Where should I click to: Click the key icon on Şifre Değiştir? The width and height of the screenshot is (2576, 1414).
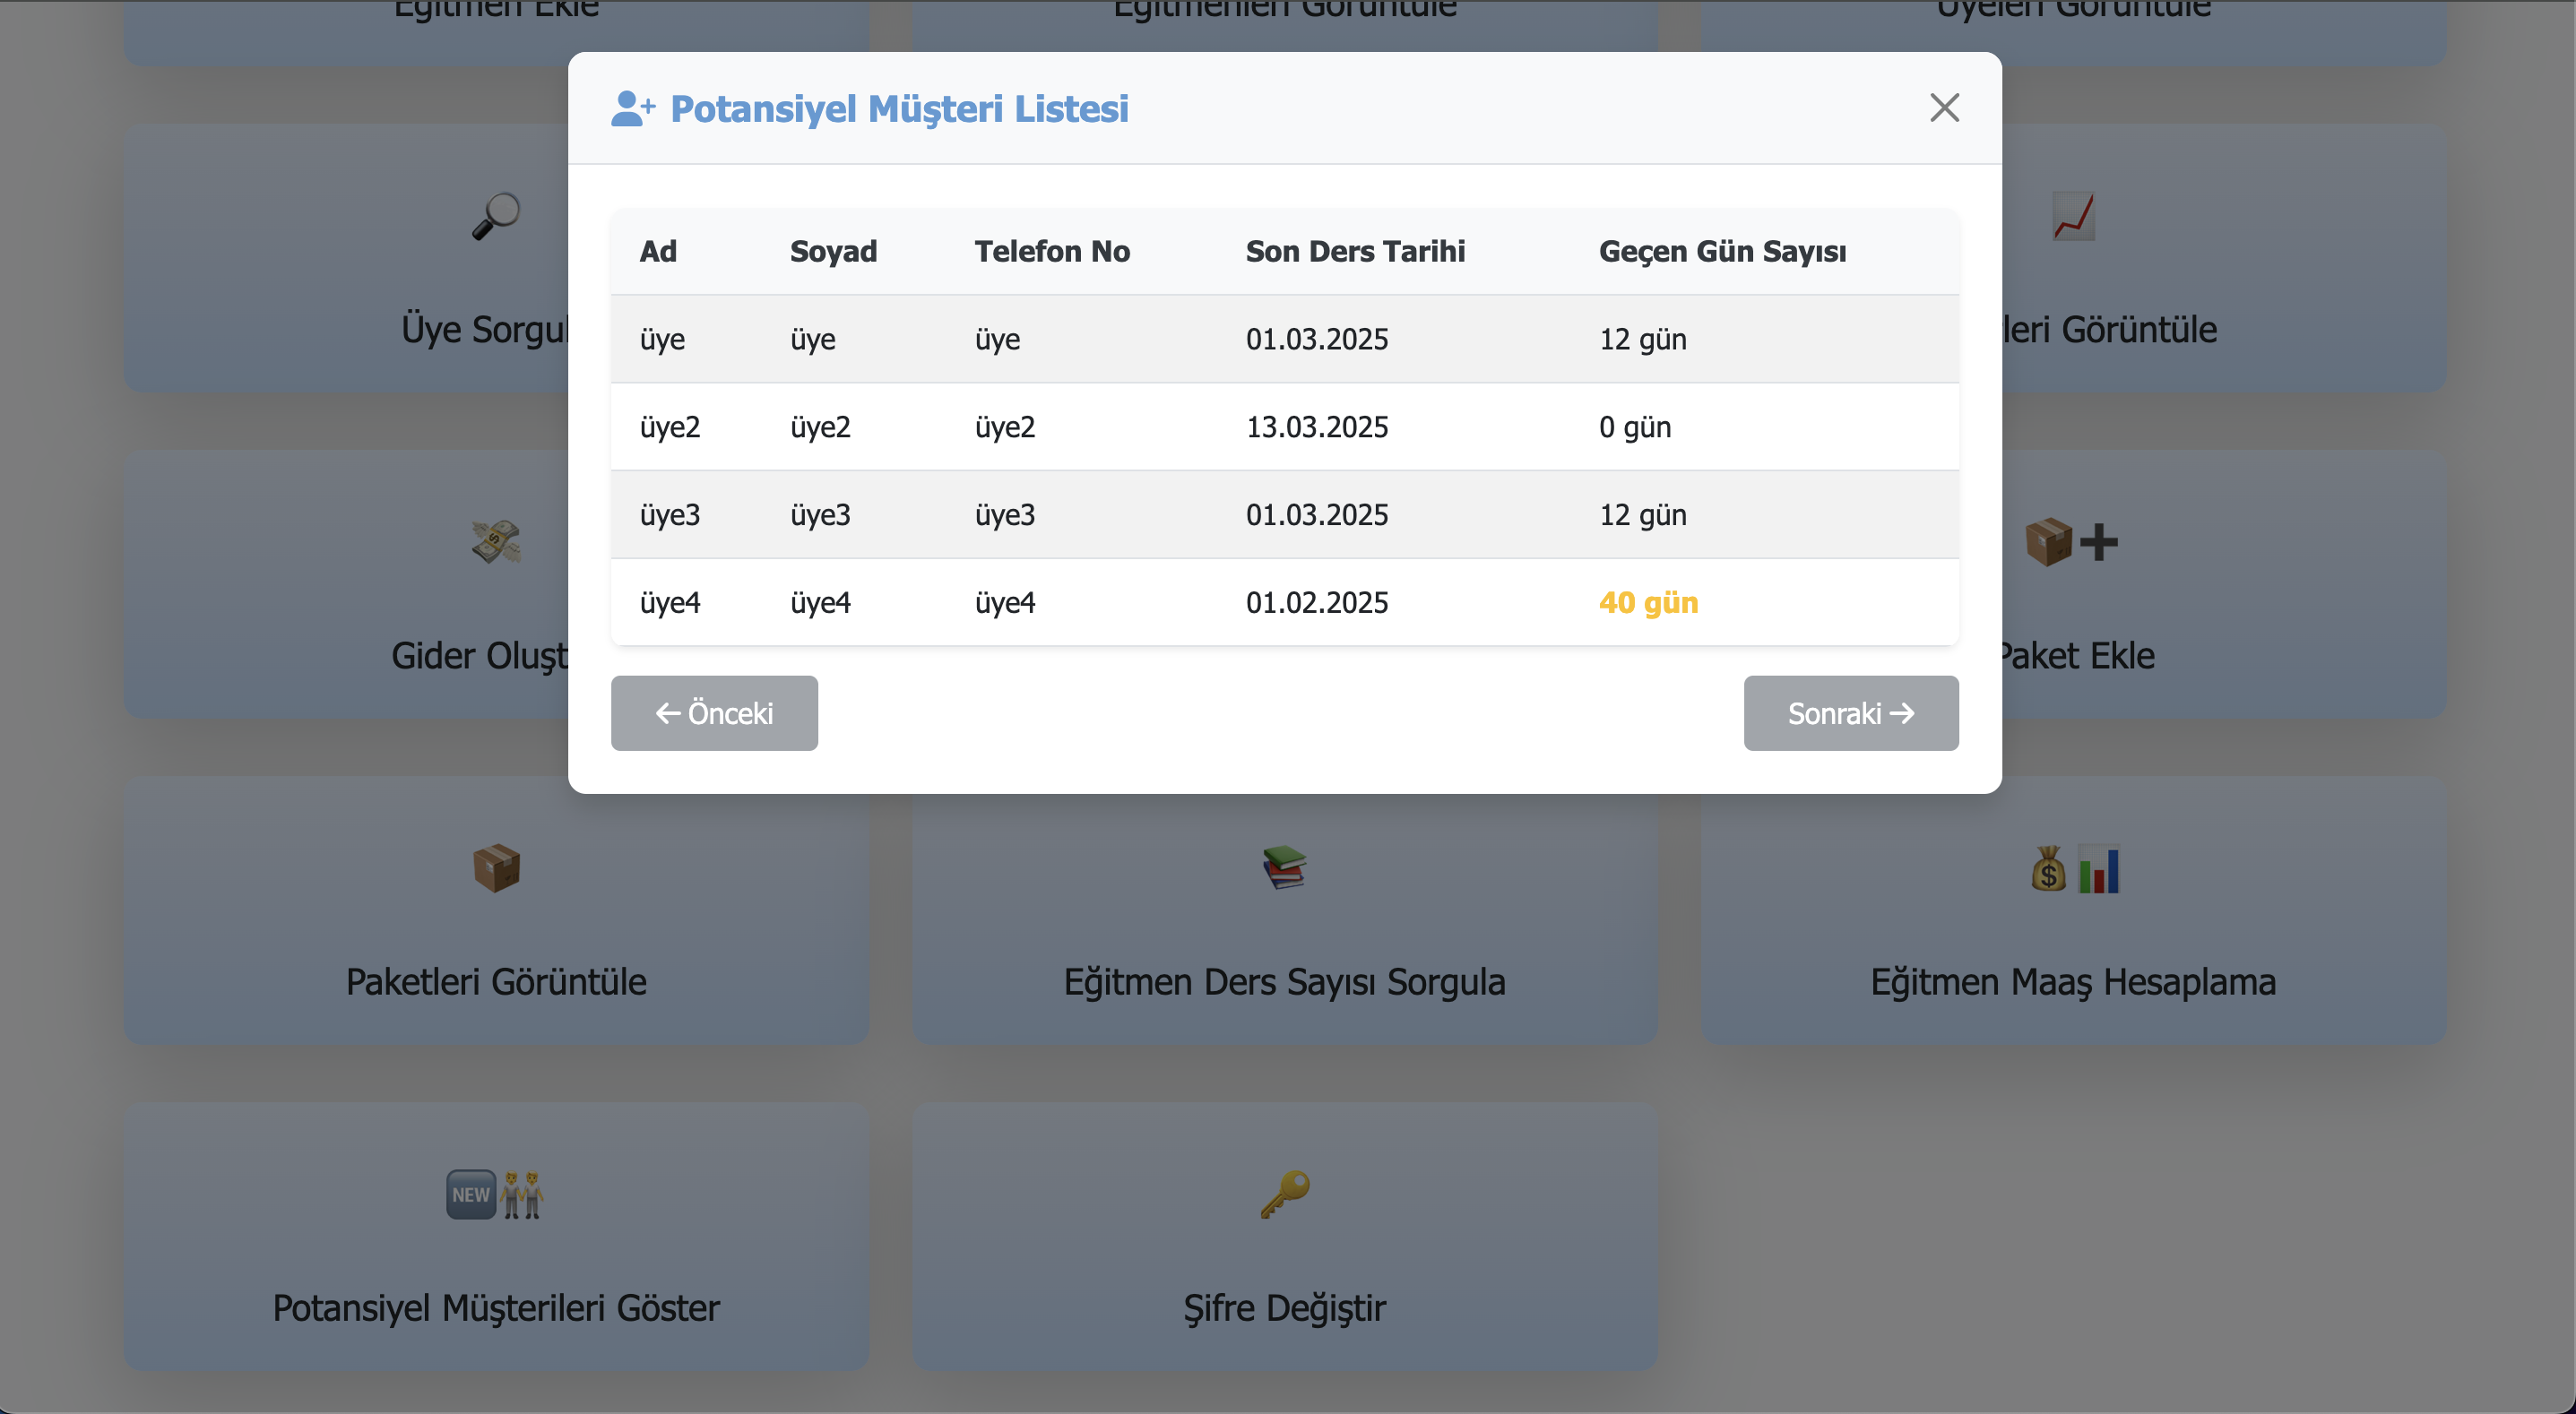point(1284,1194)
